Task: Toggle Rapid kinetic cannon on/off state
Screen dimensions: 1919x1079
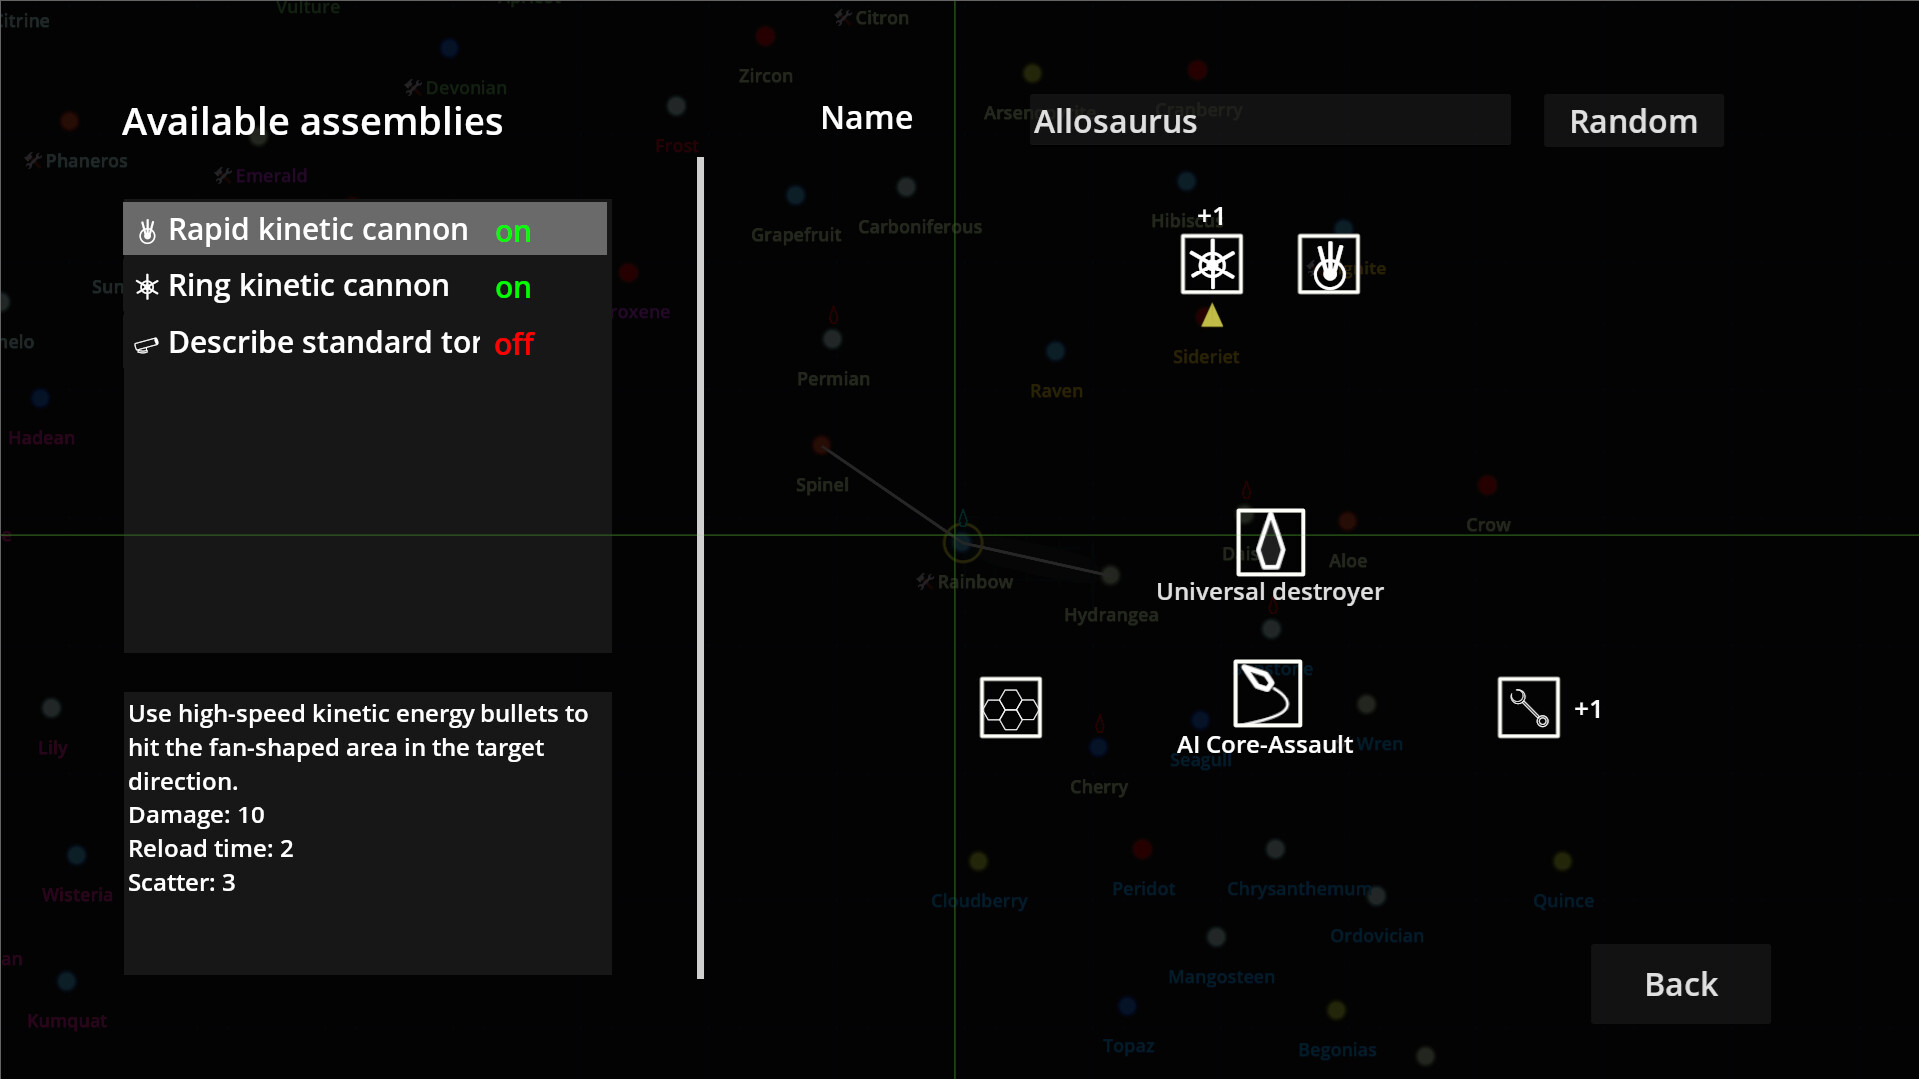Action: pos(513,232)
